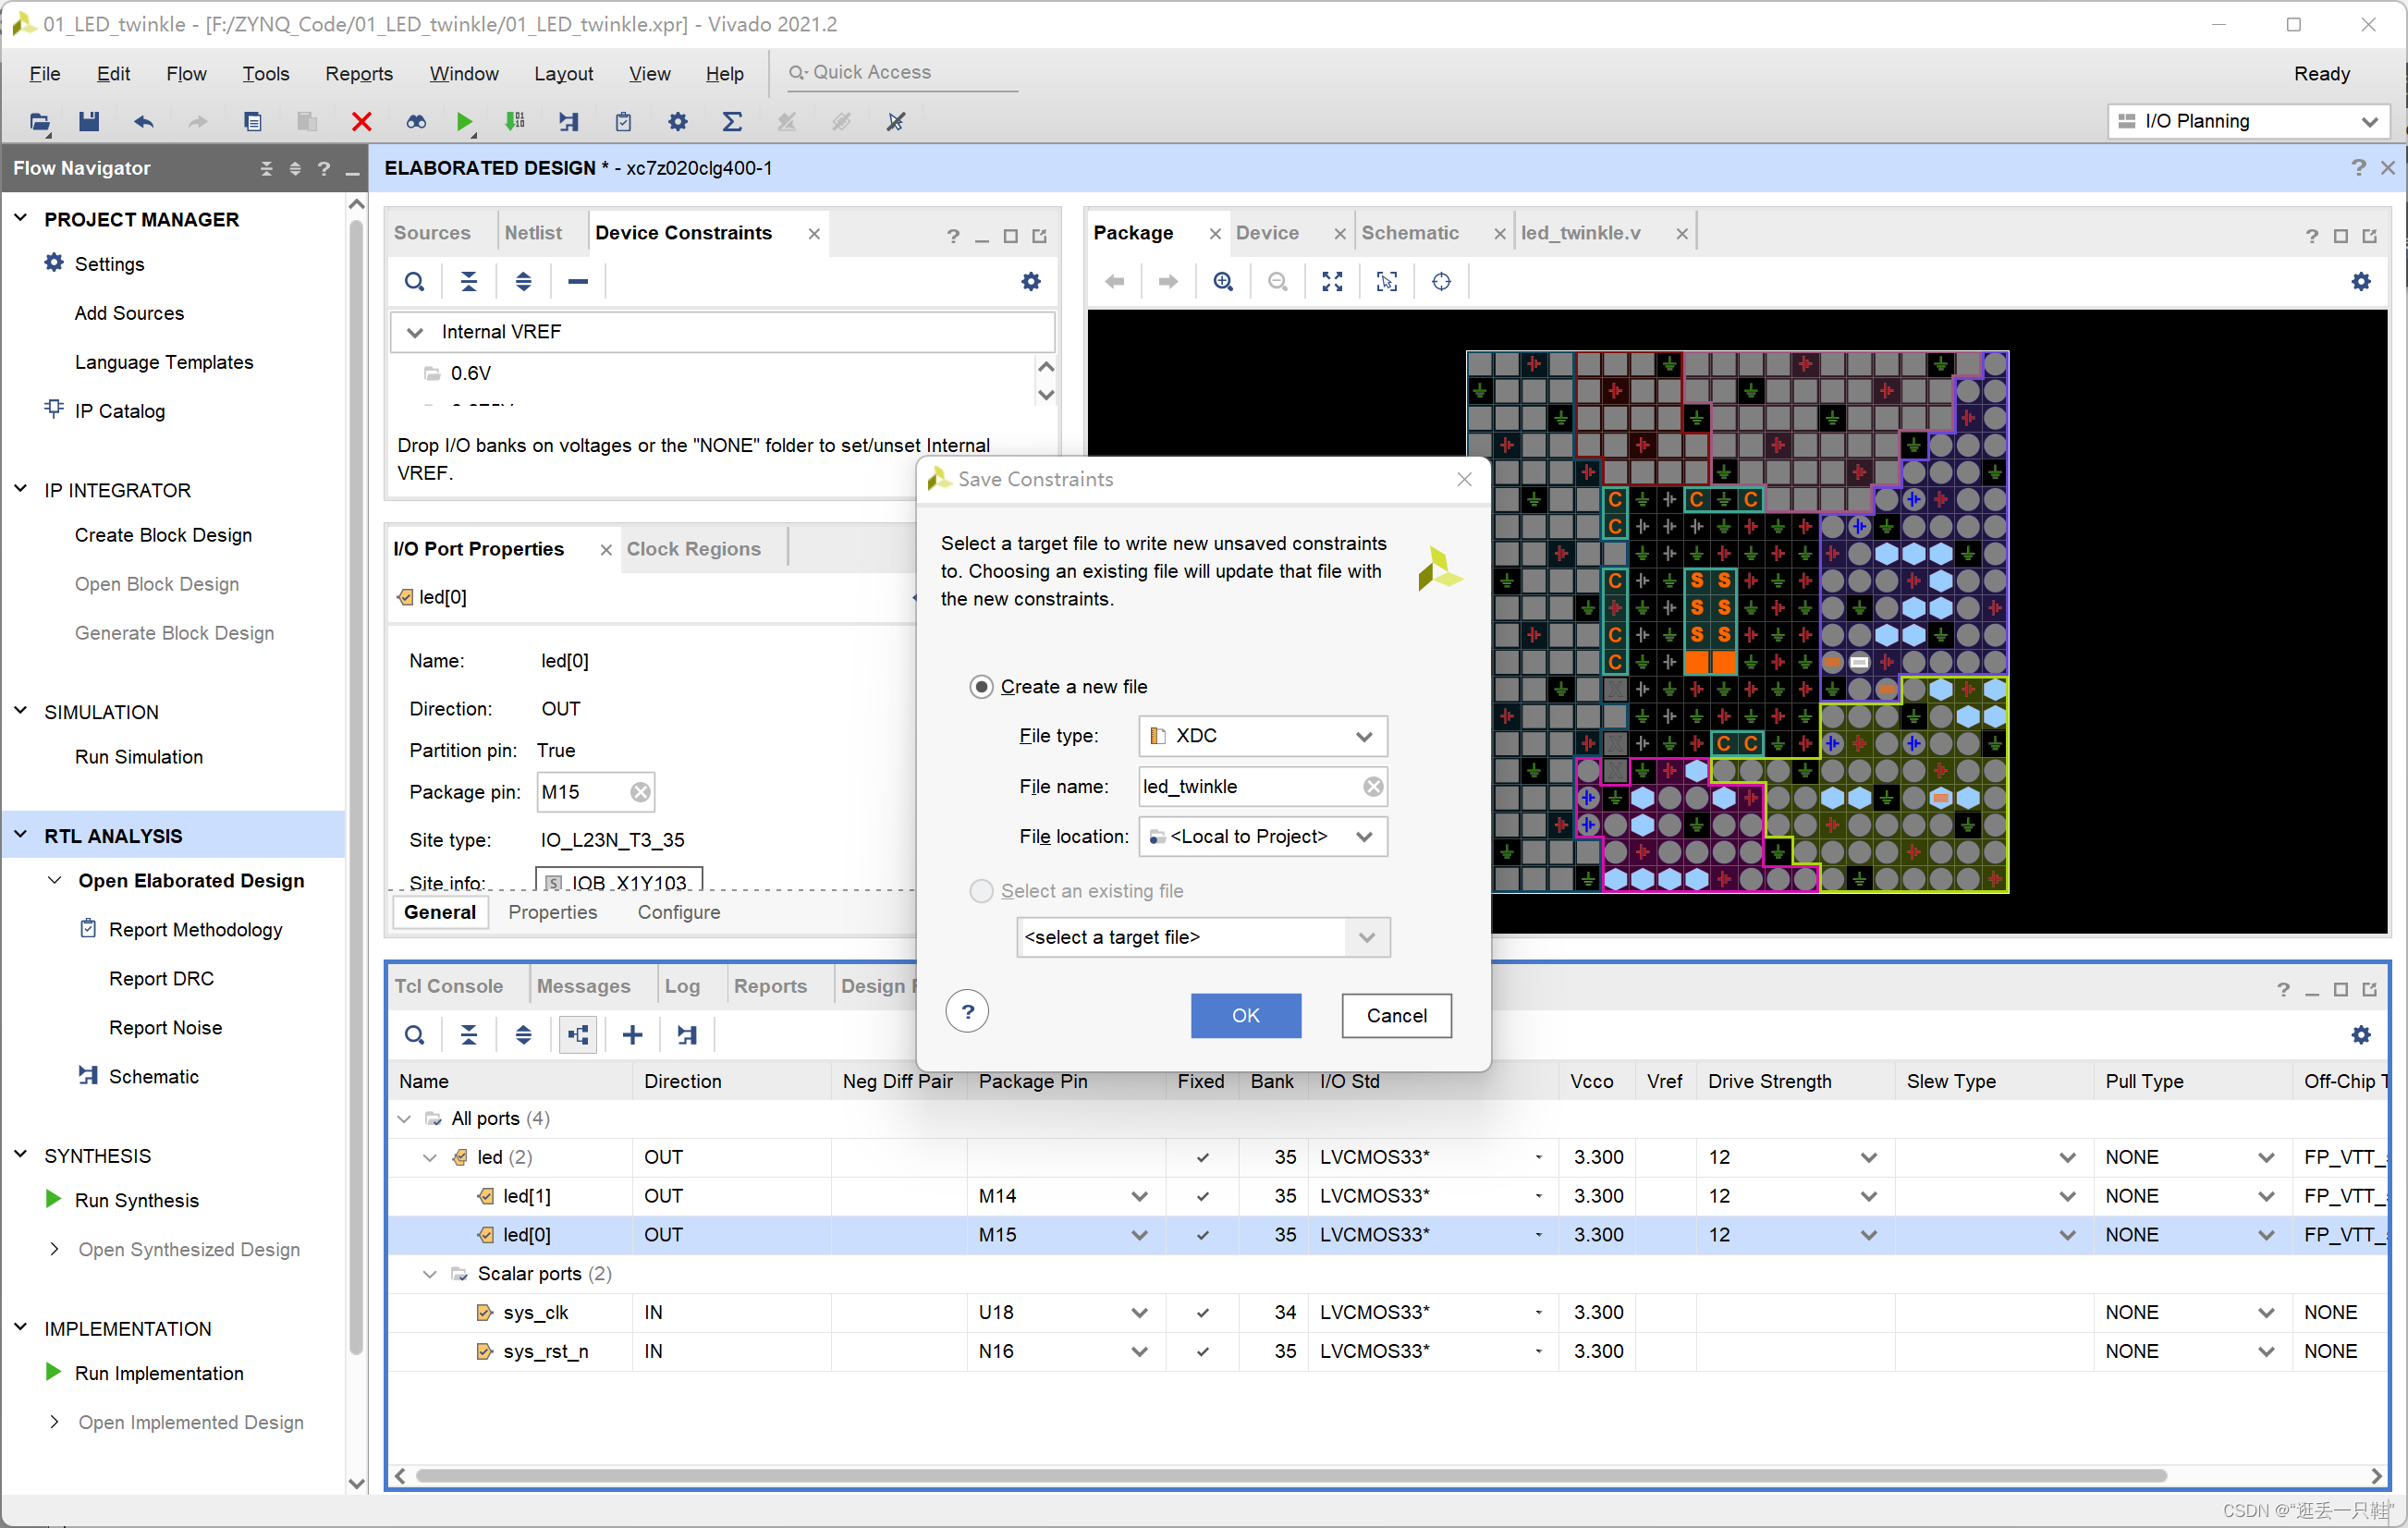2408x1528 pixels.
Task: Click the Save icon in main toolbar
Action: [x=89, y=122]
